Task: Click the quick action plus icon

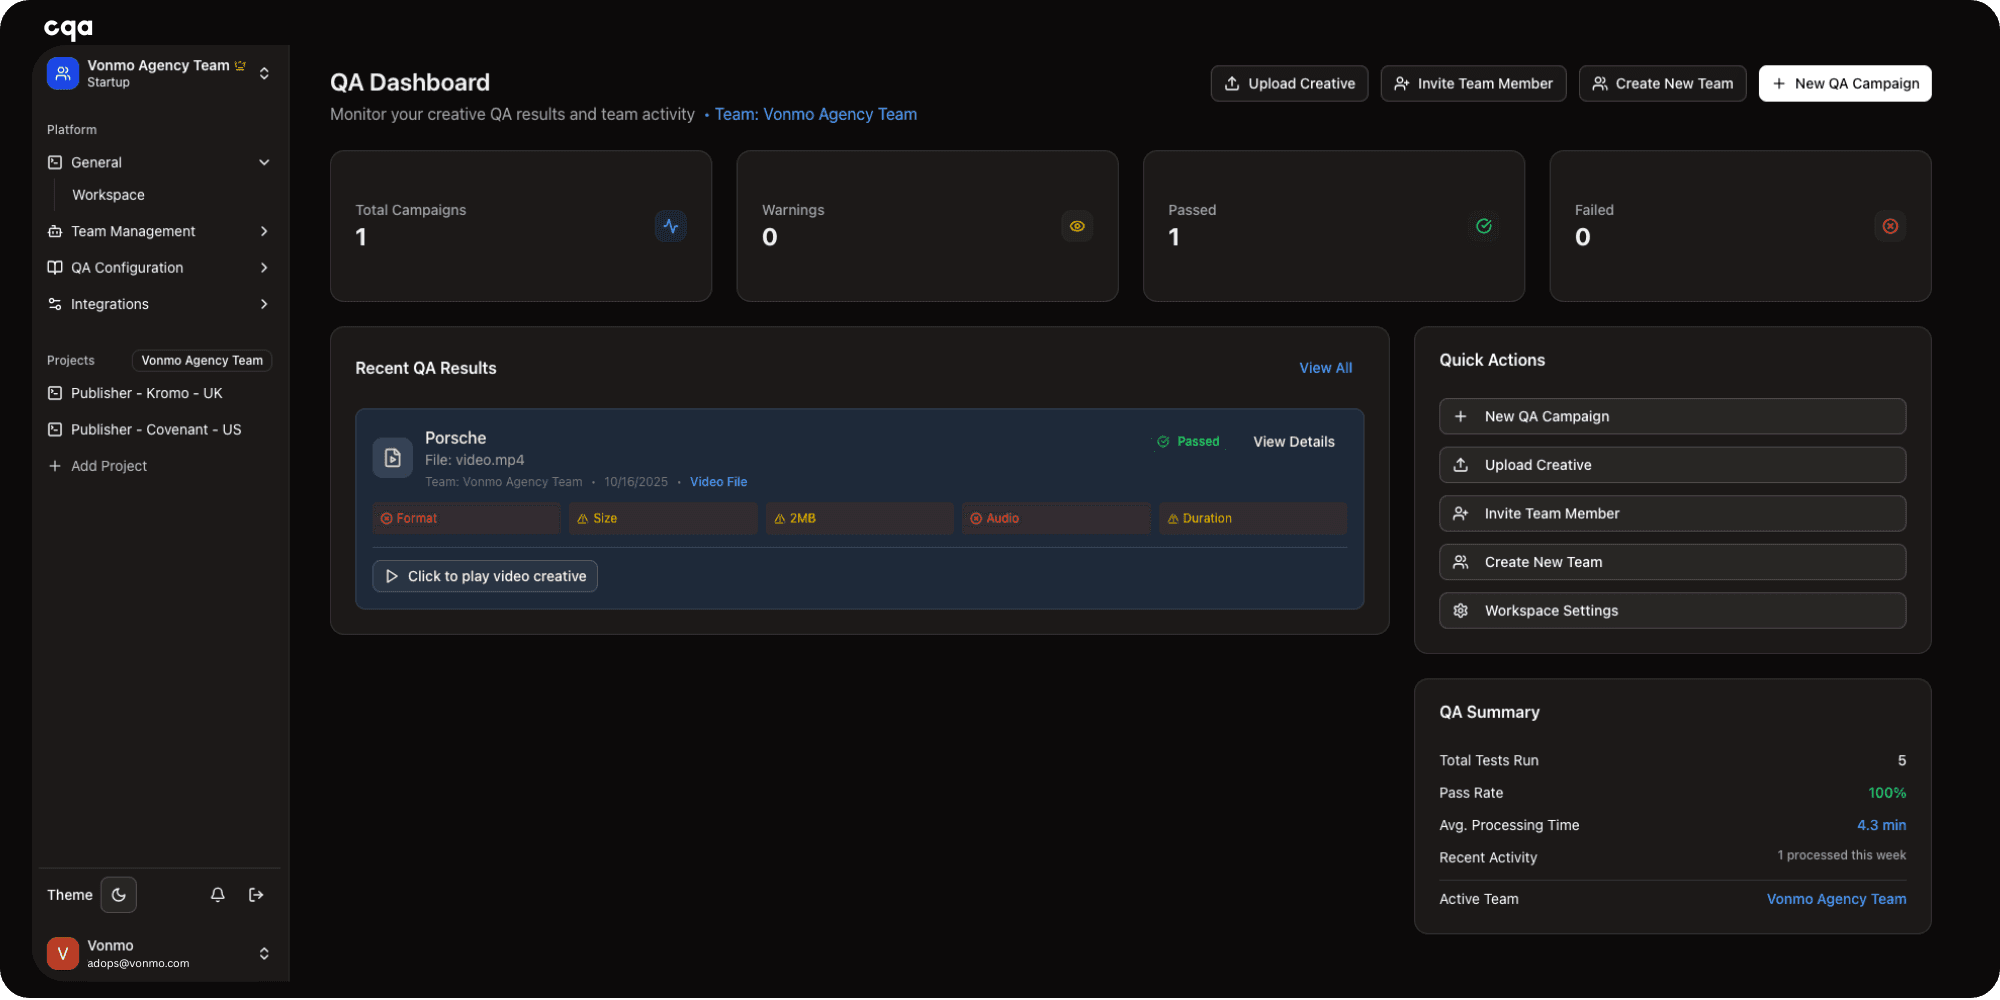Action: click(1460, 417)
